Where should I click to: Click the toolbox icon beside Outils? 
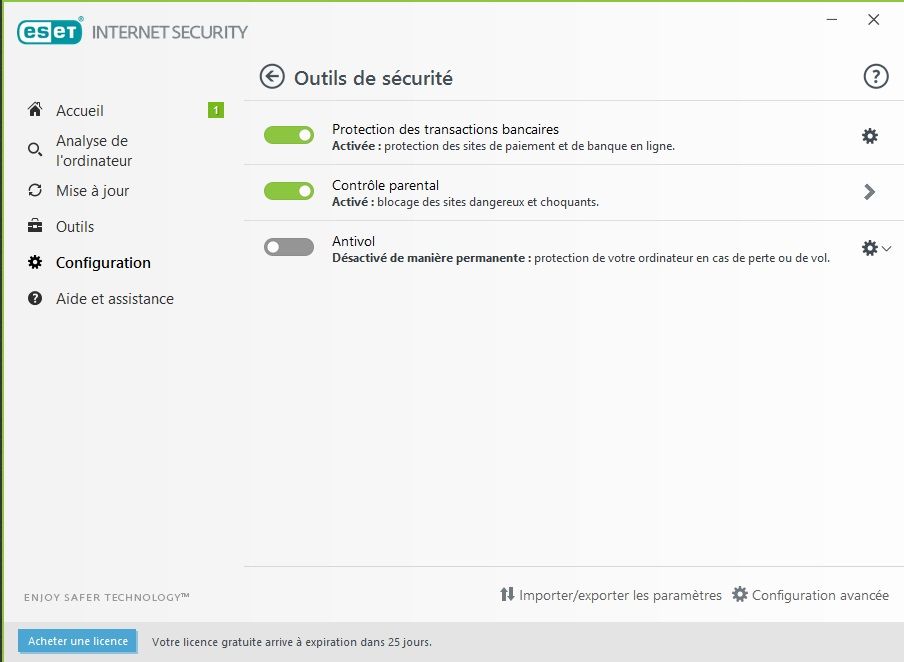[35, 226]
